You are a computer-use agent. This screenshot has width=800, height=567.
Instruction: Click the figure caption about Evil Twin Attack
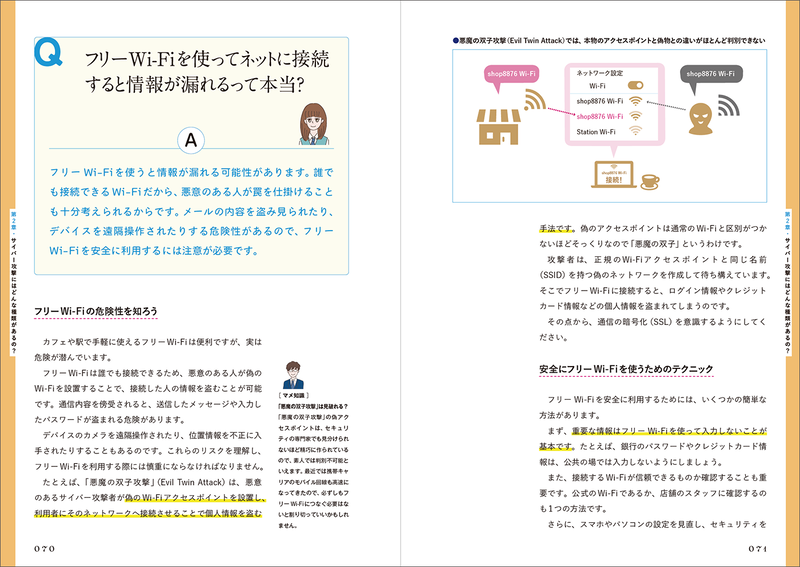pyautogui.click(x=609, y=40)
